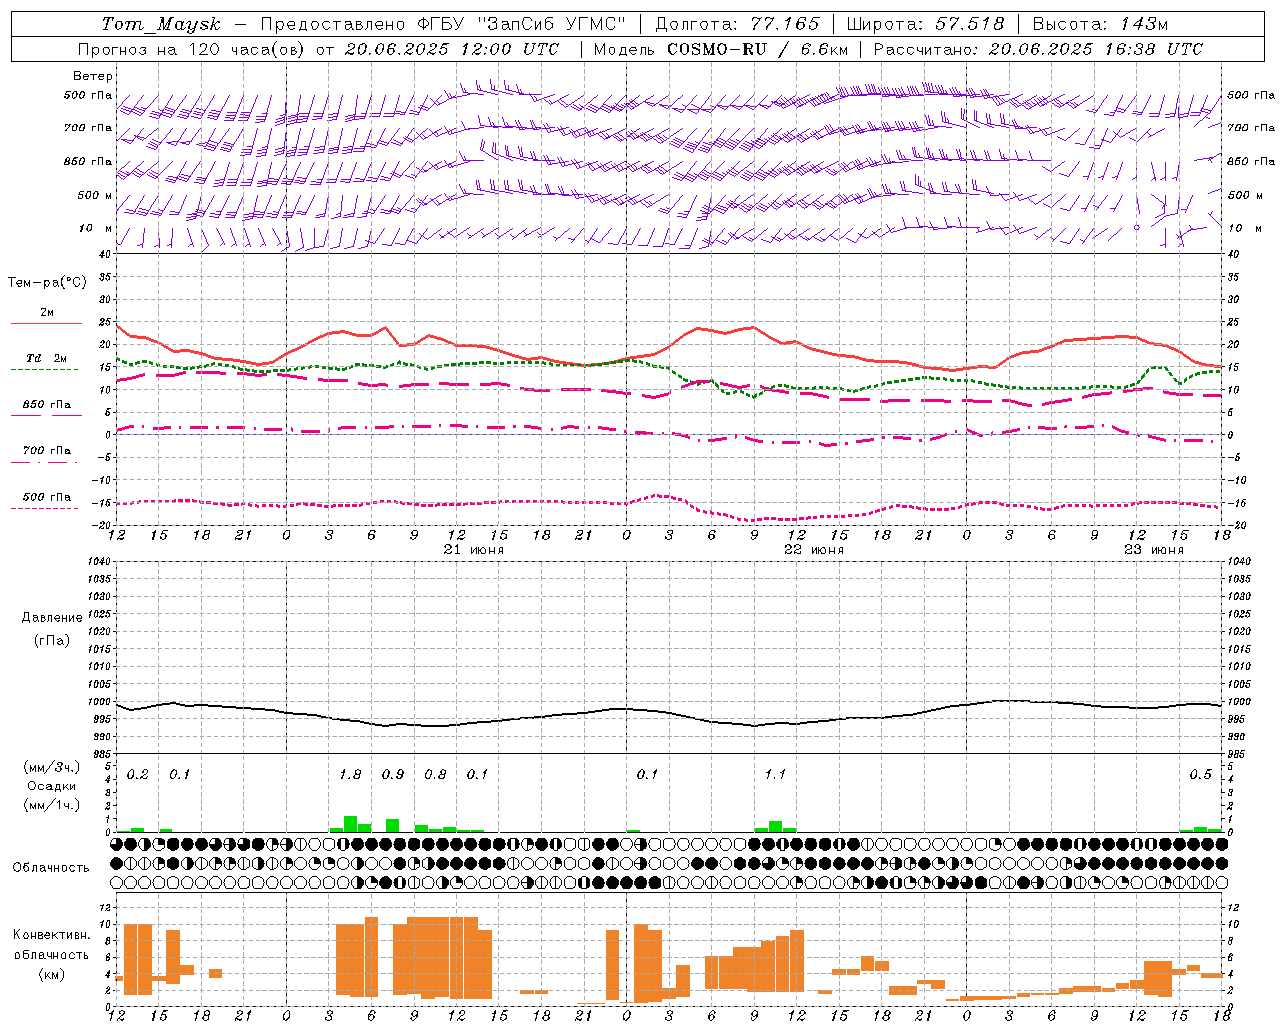
Task: Select the forecast start text 20.06.2025 12:00 UTC
Action: coord(452,49)
